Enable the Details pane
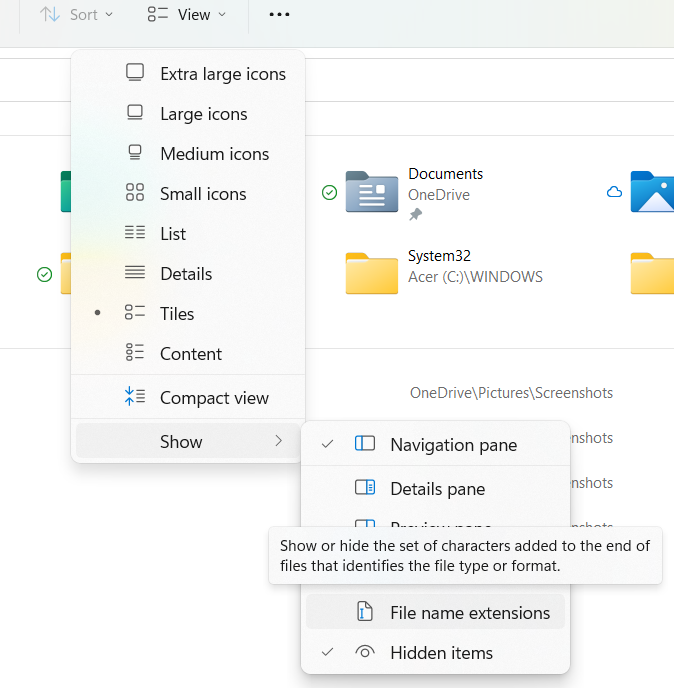 click(435, 489)
